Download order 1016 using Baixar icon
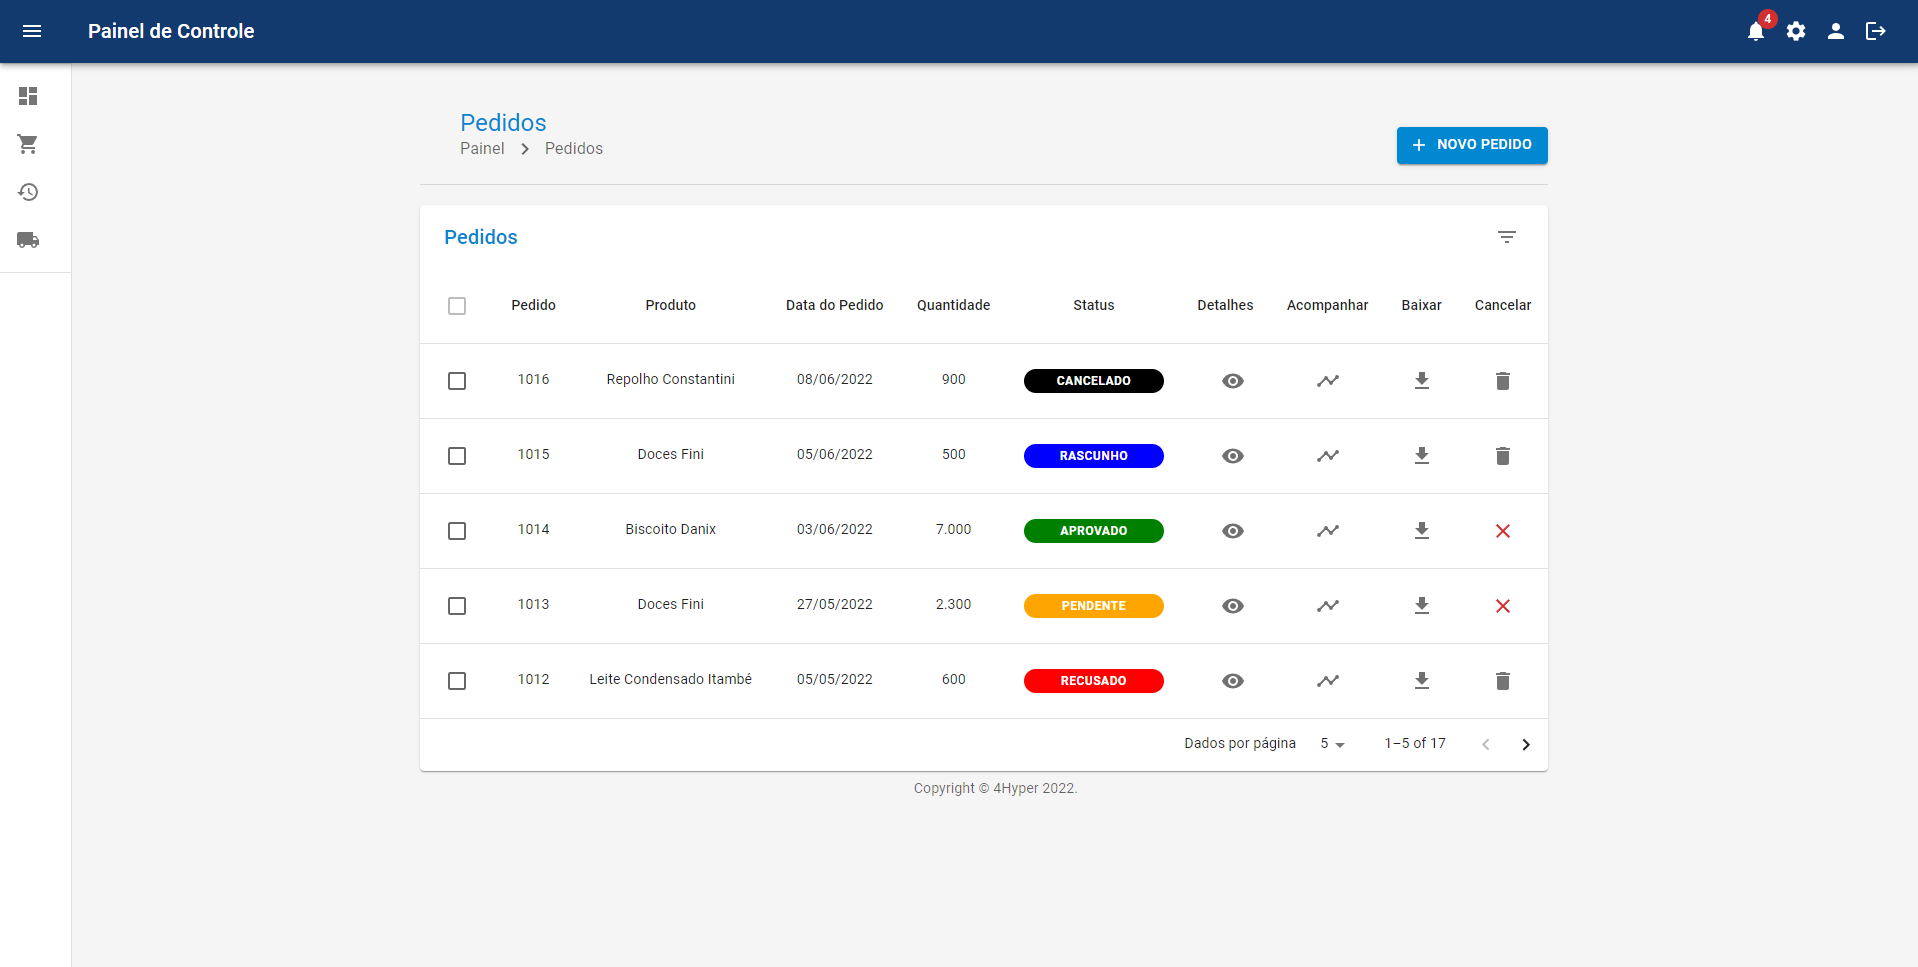 [1421, 381]
